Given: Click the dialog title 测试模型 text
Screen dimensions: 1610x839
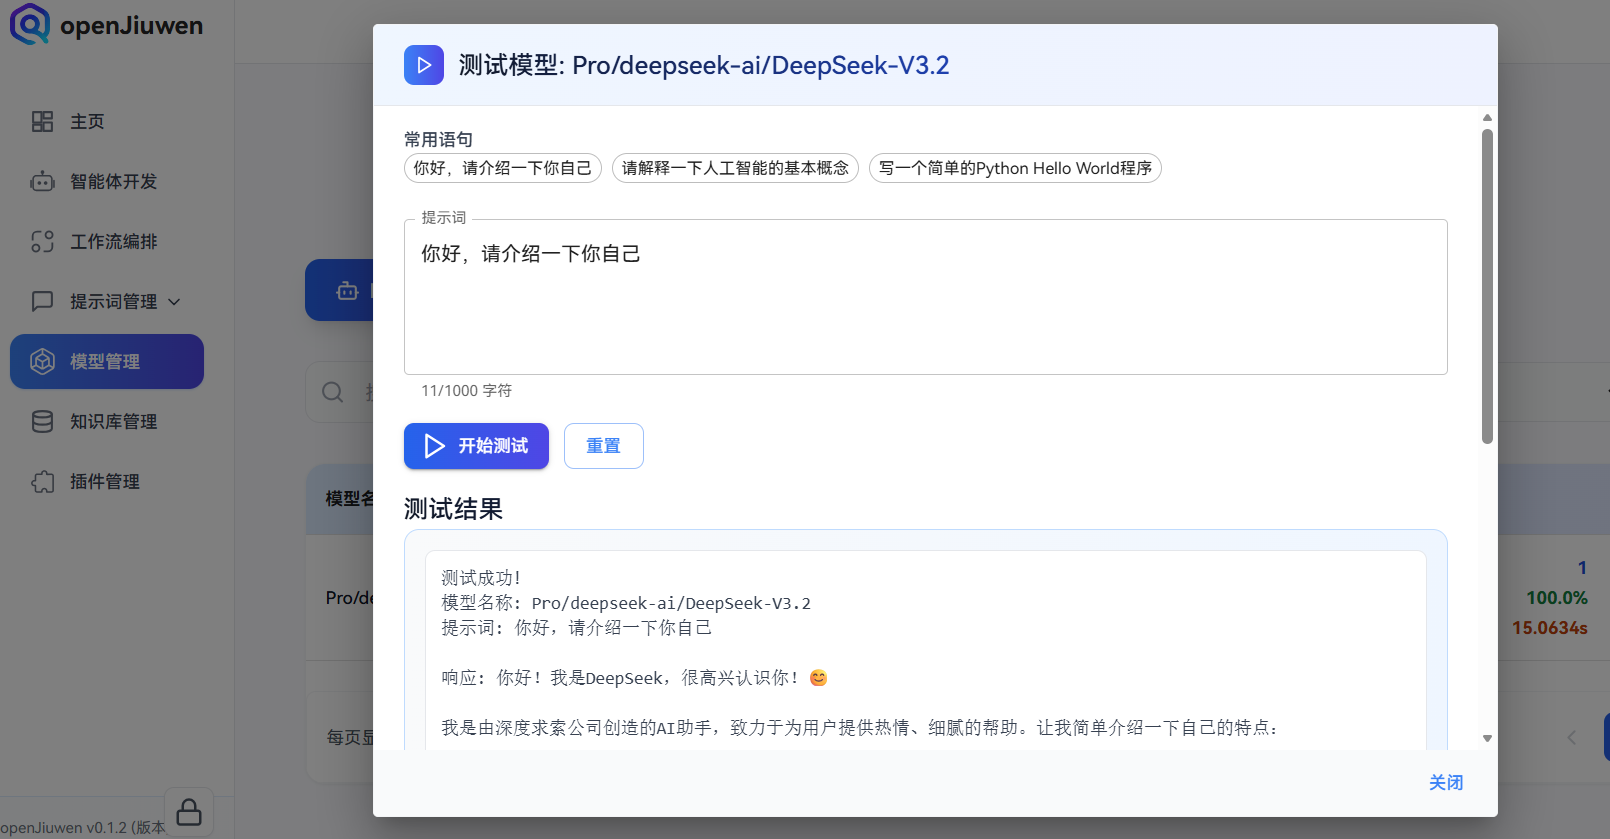Looking at the screenshot, I should coord(704,65).
